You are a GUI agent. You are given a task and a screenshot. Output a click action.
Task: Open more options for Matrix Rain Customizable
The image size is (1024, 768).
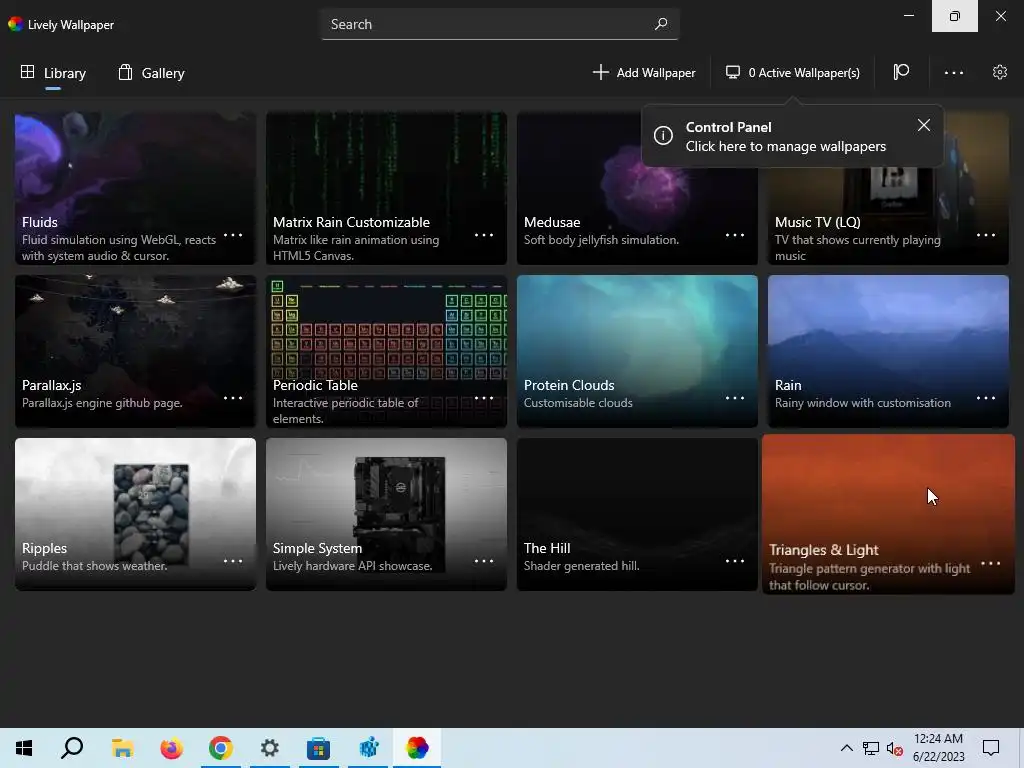(483, 234)
